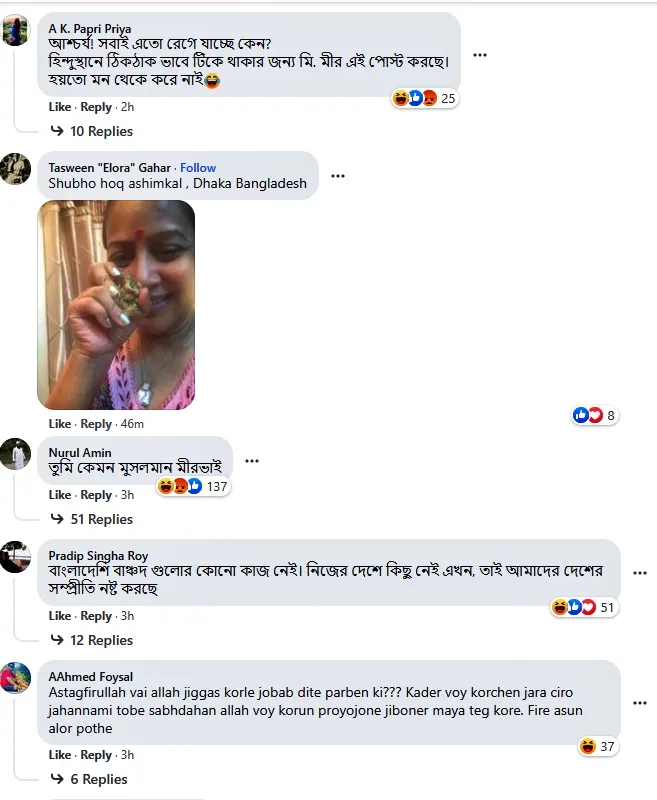657x800 pixels.
Task: View the 8 reactions on the photo comment
Action: click(595, 415)
